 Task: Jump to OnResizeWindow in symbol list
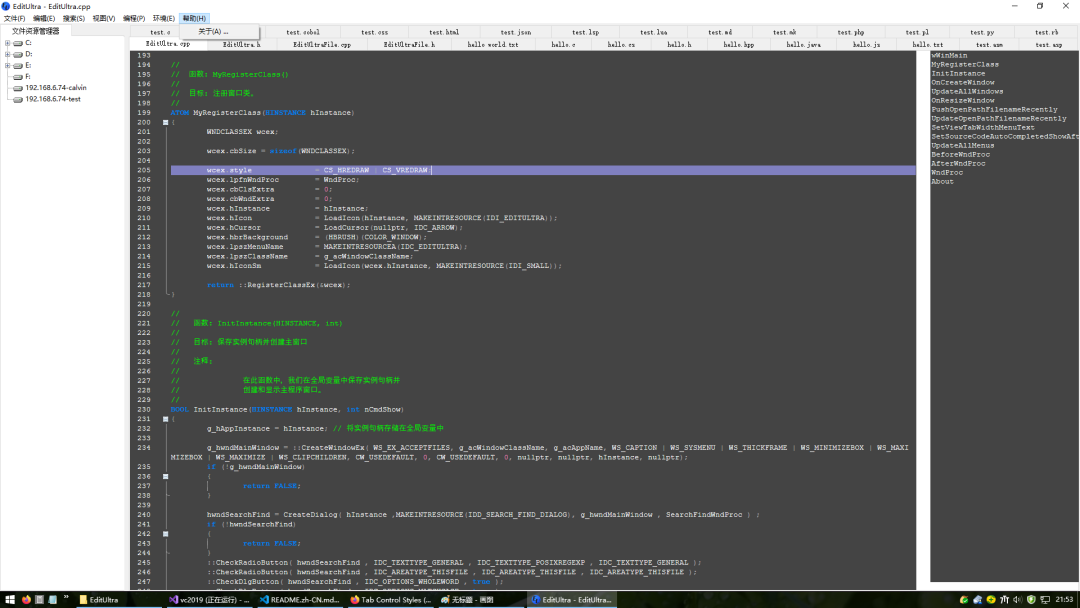point(963,100)
